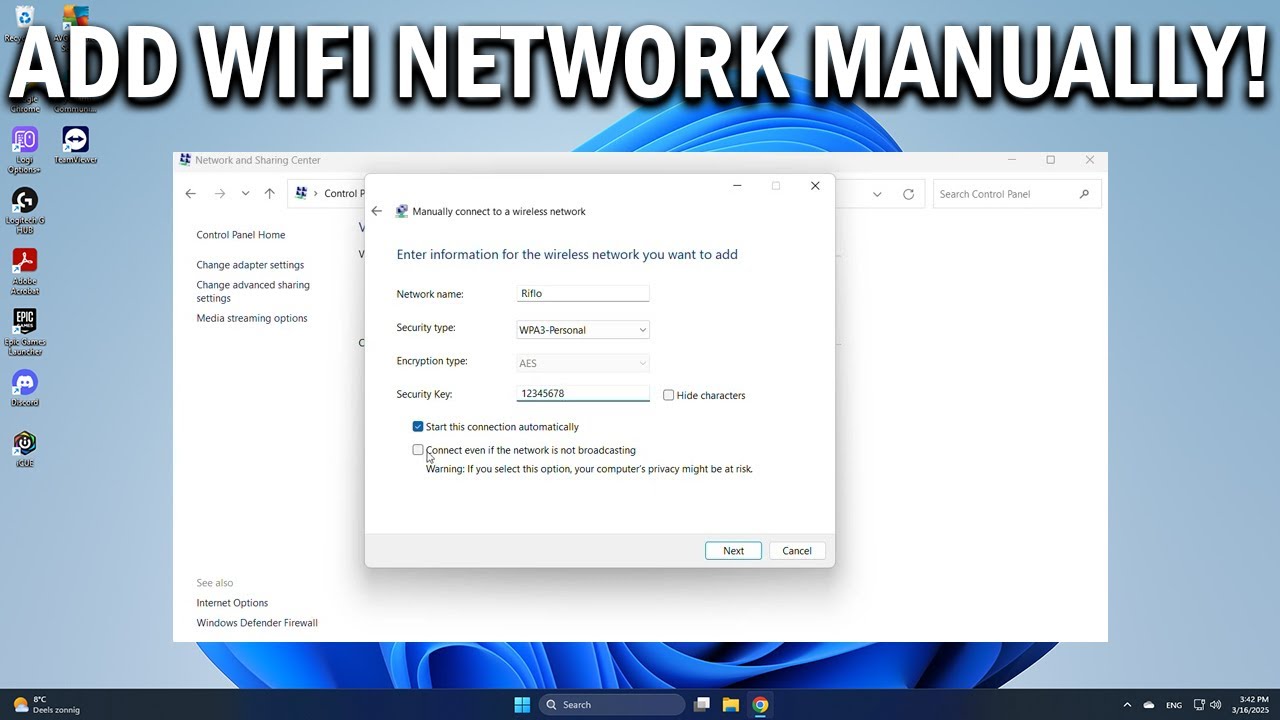
Task: Open Epic Games Launcher desktop icon
Action: [24, 332]
